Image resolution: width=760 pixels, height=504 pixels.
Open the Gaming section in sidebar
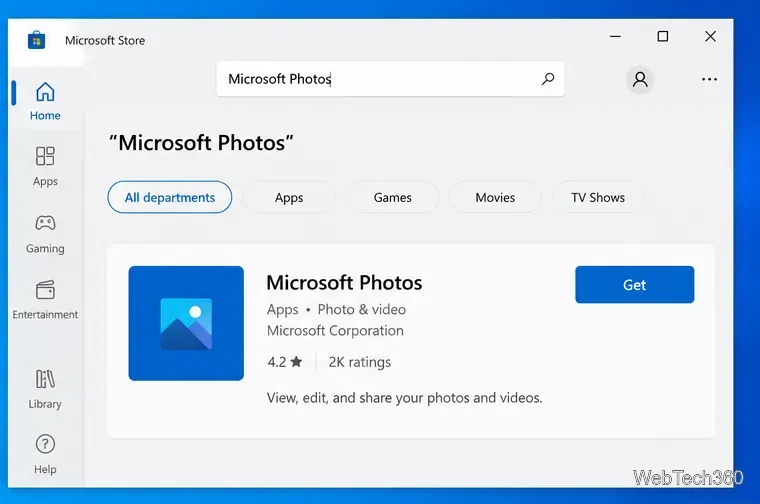click(x=45, y=234)
